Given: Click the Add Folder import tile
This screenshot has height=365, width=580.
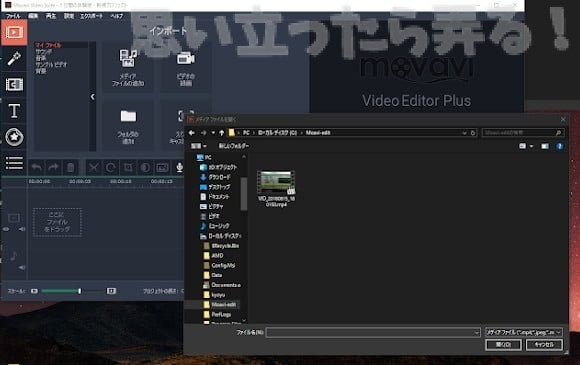Looking at the screenshot, I should pyautogui.click(x=128, y=126).
